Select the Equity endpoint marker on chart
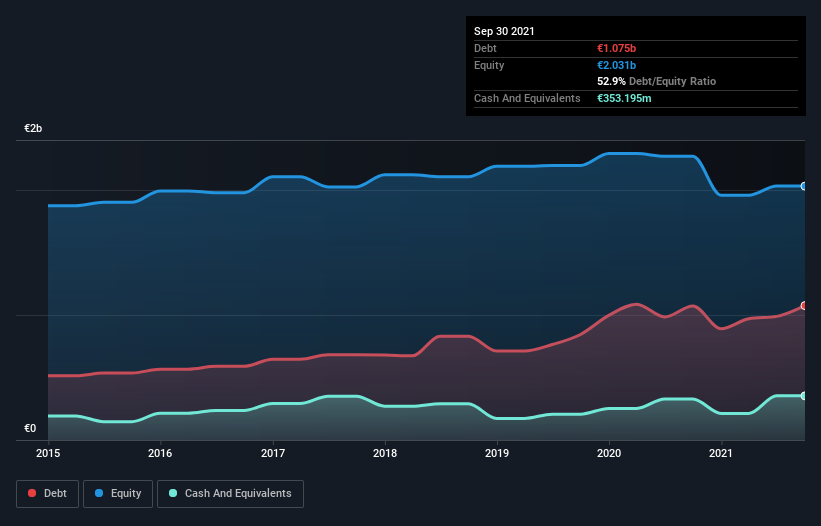 [804, 186]
